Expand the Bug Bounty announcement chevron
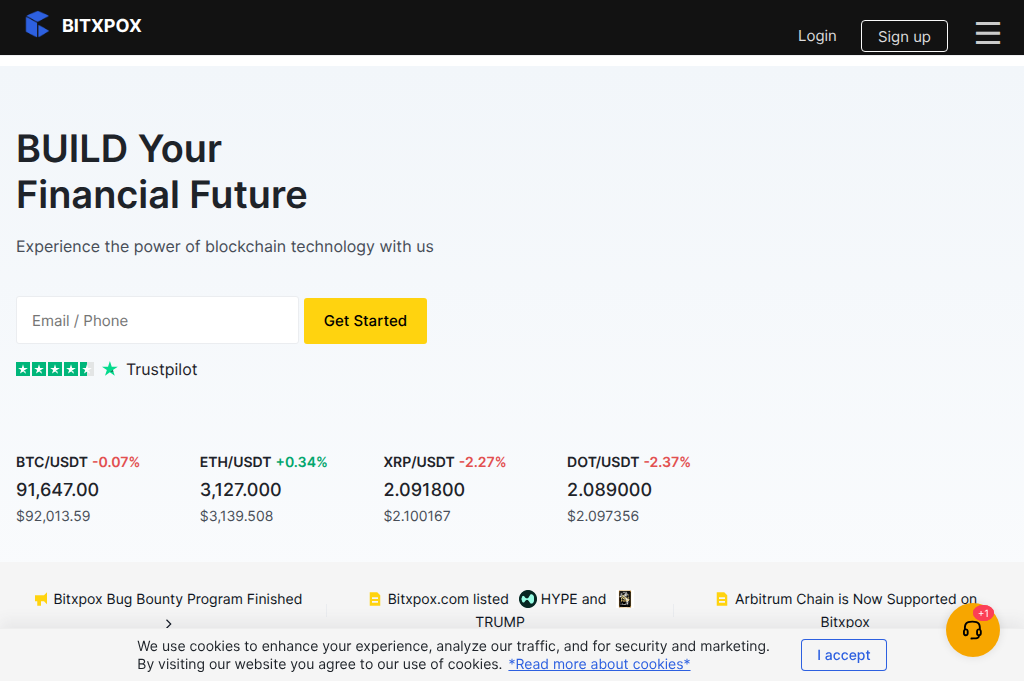Viewport: 1024px width, 681px height. (x=168, y=623)
